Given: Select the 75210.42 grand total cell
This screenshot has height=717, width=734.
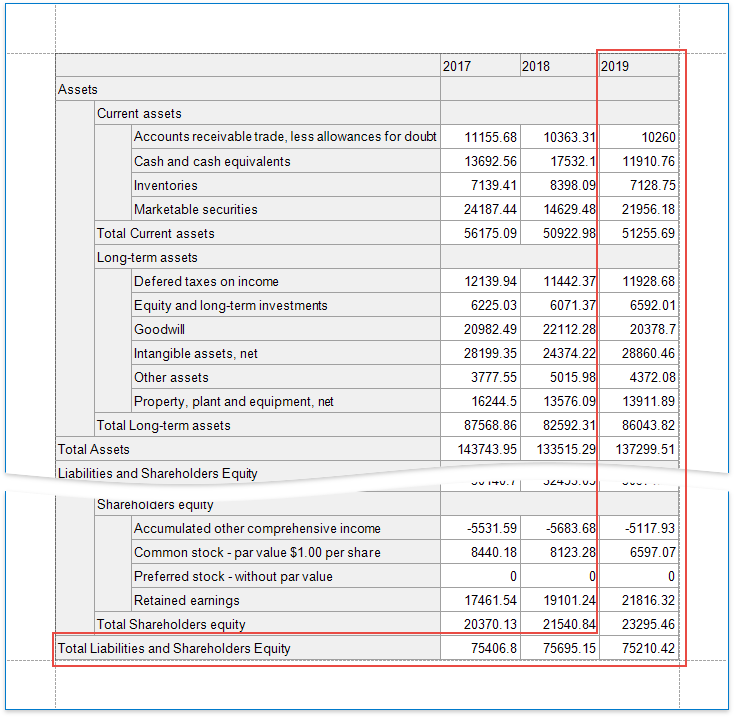Looking at the screenshot, I should click(637, 649).
